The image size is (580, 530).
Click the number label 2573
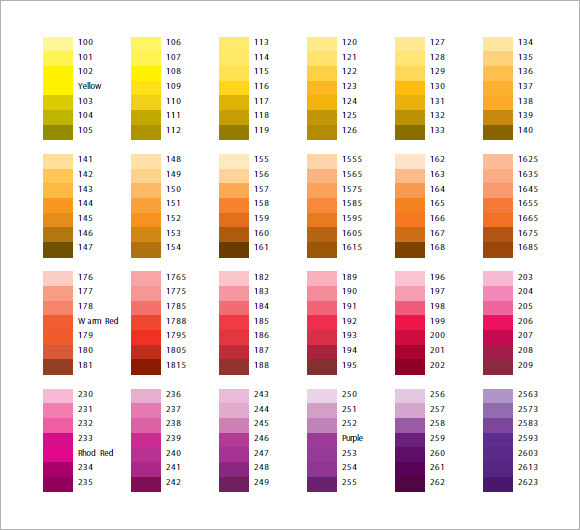pyautogui.click(x=528, y=409)
